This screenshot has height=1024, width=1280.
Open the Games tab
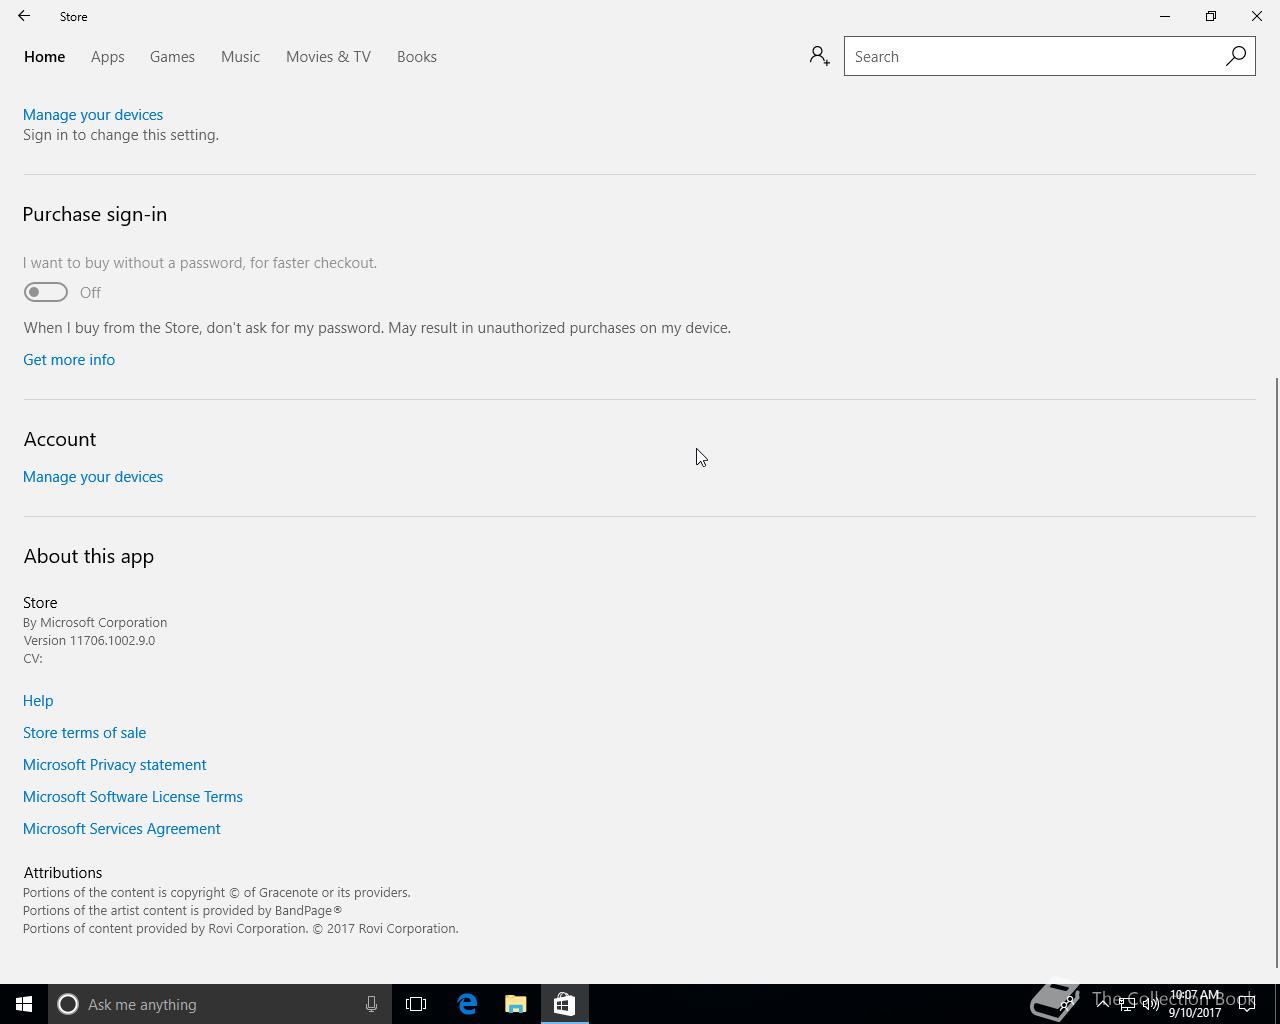pos(172,57)
